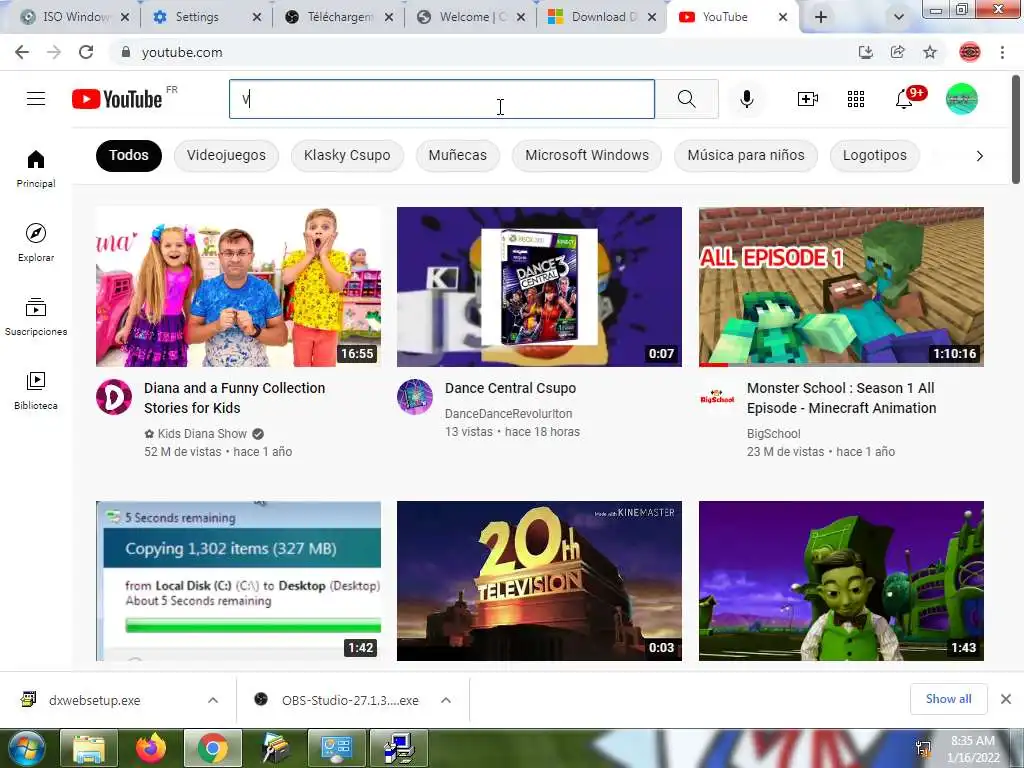This screenshot has height=768, width=1024.
Task: Switch to the Téléchargement tab
Action: [x=338, y=17]
